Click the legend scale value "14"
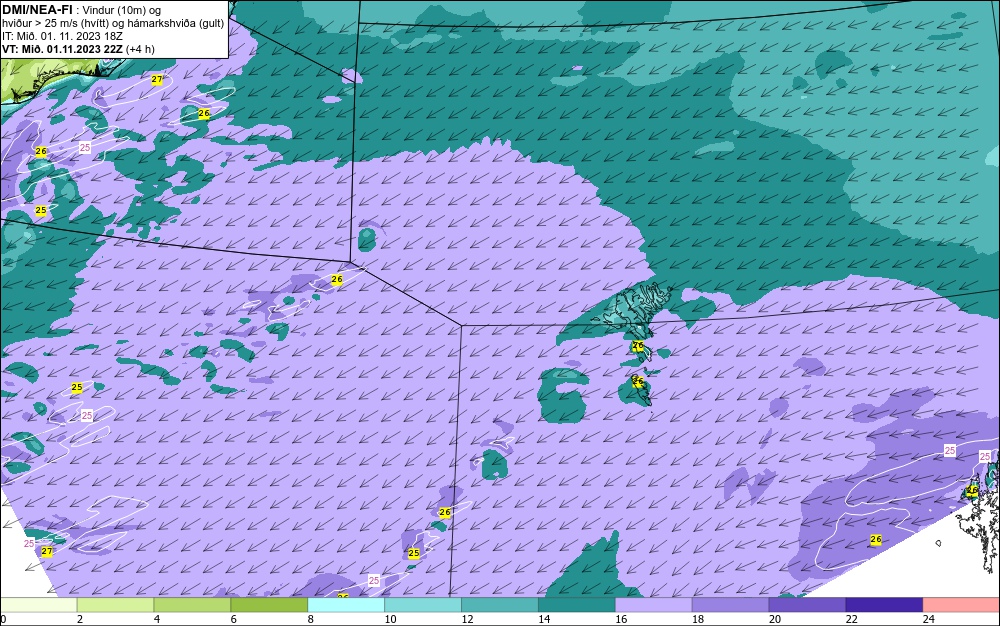This screenshot has height=626, width=1000. point(544,619)
